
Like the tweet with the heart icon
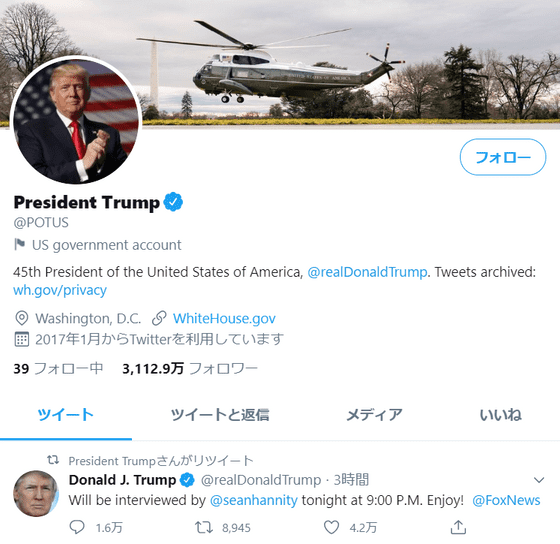(331, 527)
